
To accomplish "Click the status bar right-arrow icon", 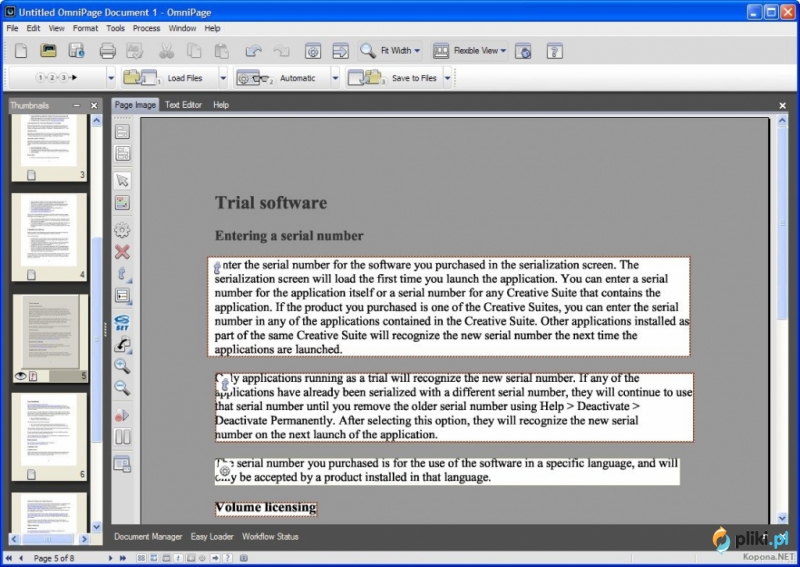I will tap(215, 558).
